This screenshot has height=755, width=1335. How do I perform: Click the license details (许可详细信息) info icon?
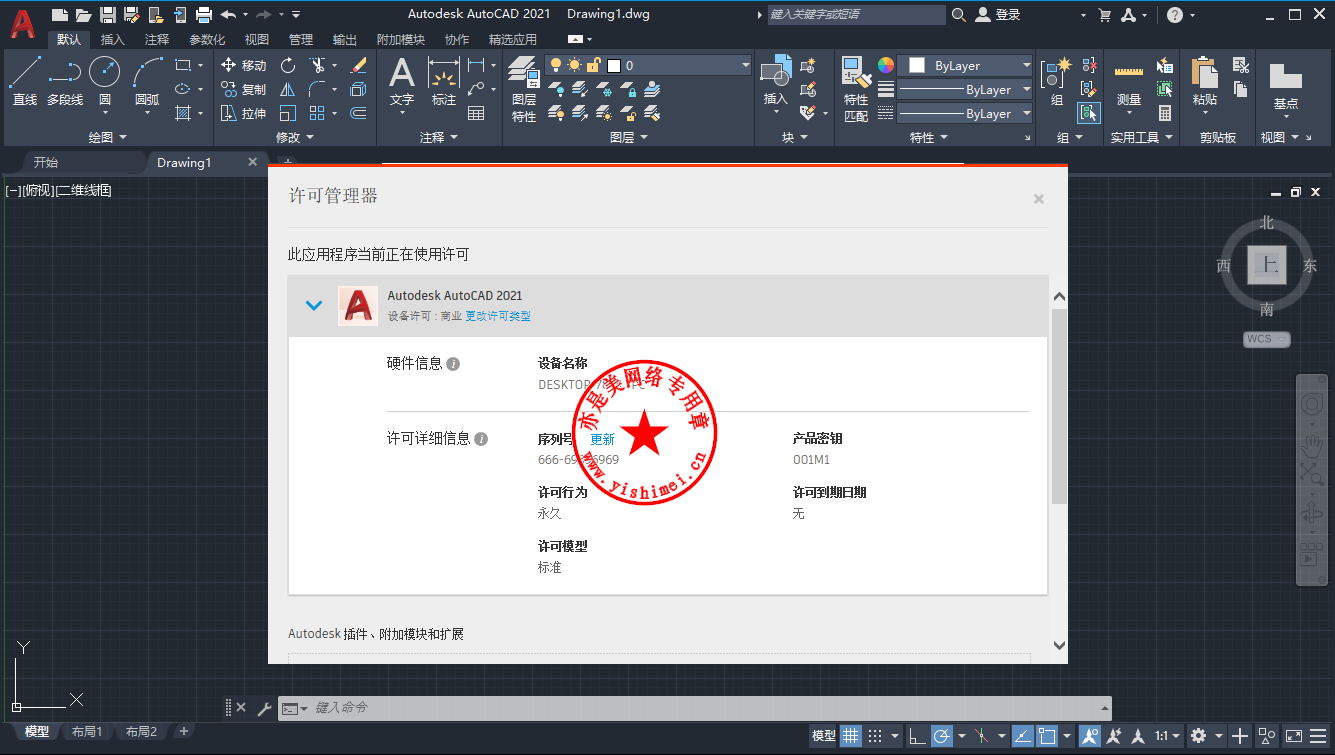(481, 439)
